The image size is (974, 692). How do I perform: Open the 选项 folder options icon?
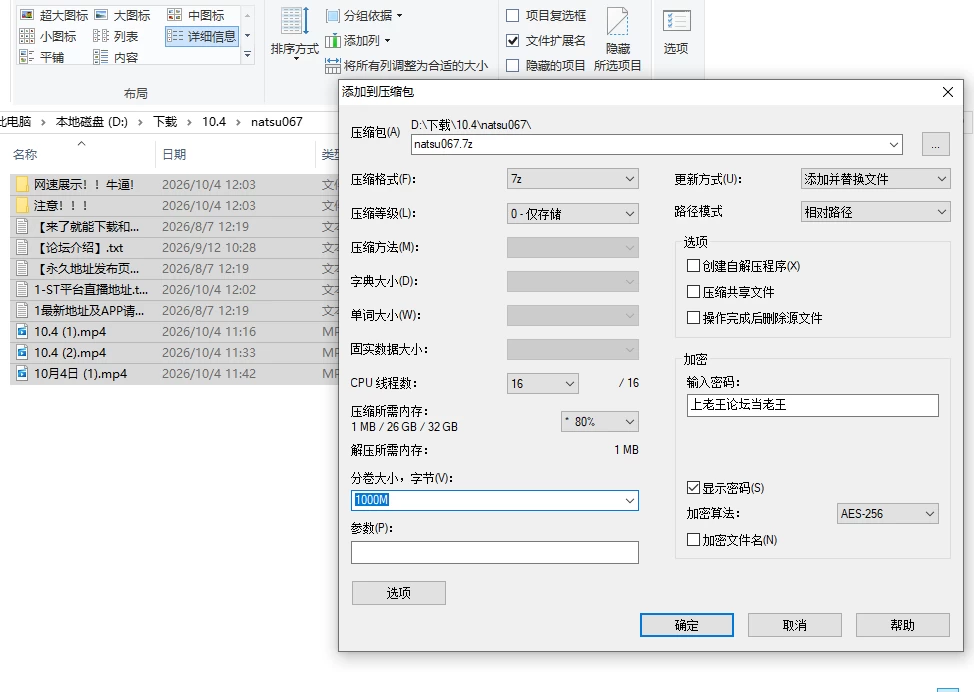click(676, 21)
